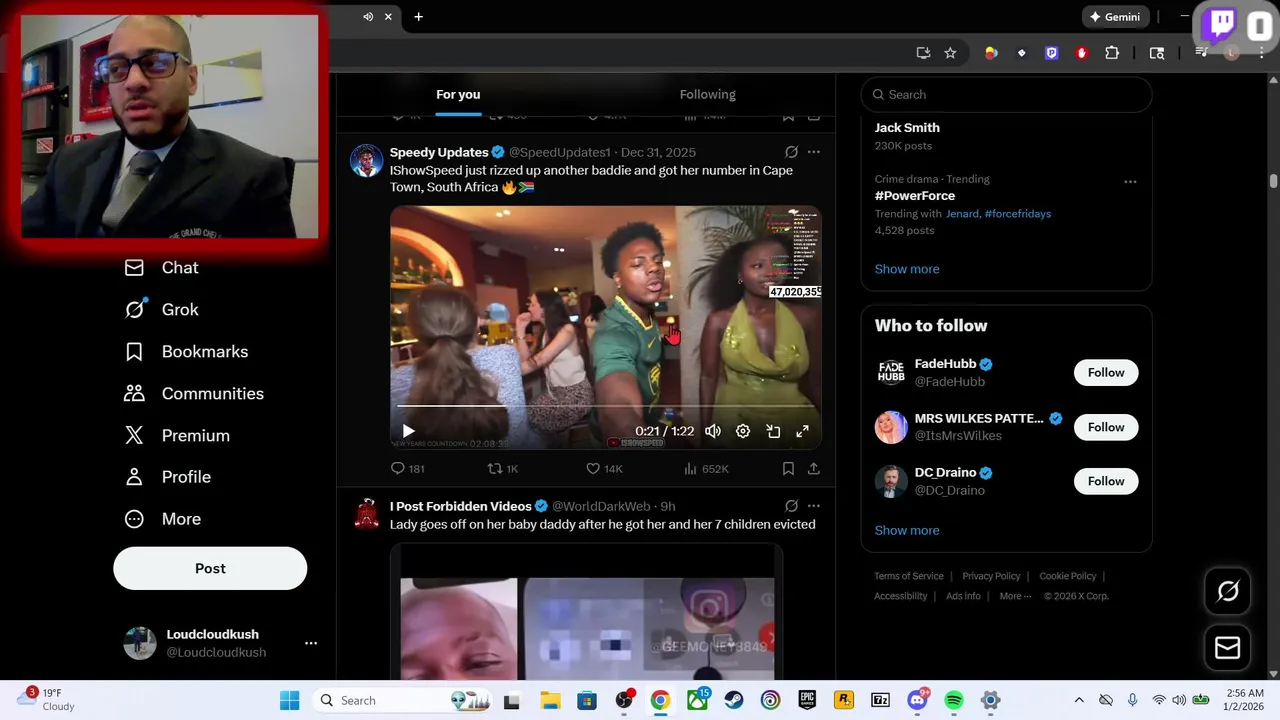Open video settings gear
The height and width of the screenshot is (720, 1280).
tap(743, 431)
